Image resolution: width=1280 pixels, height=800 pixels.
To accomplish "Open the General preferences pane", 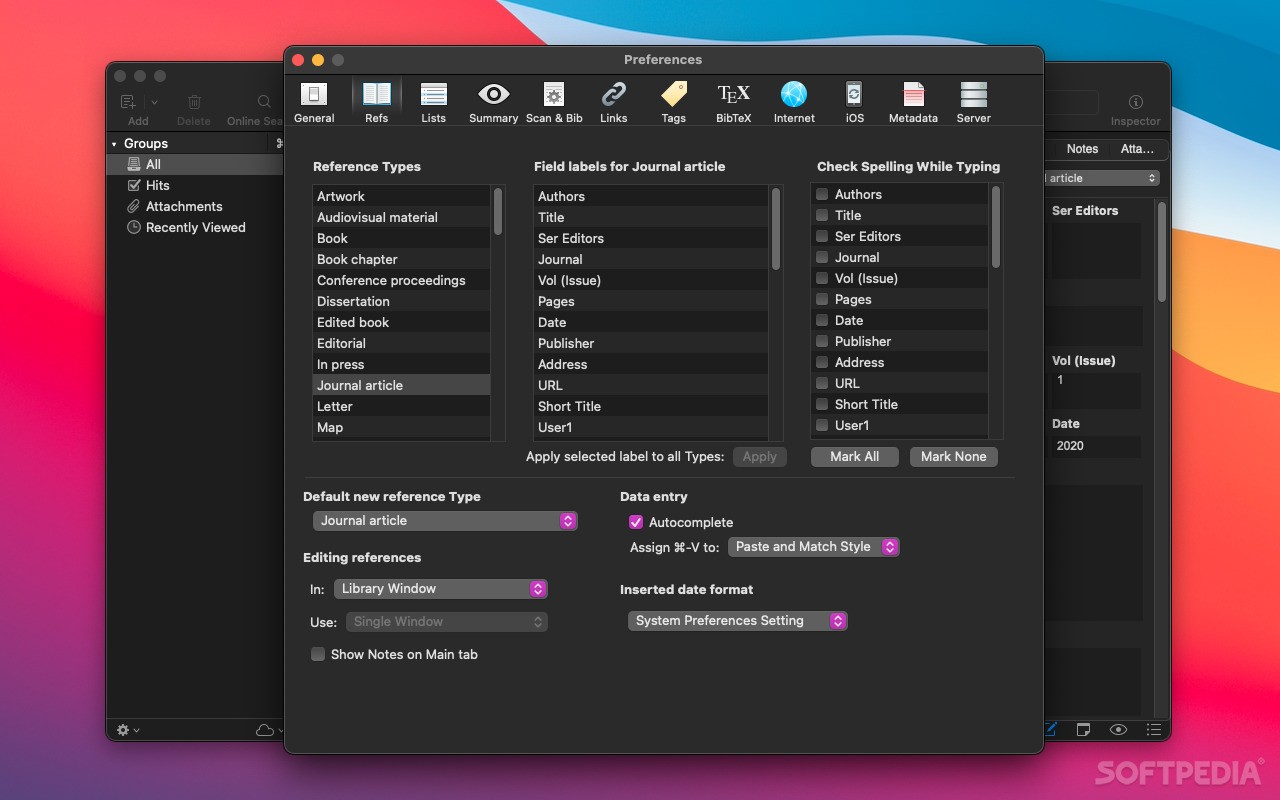I will click(x=314, y=100).
